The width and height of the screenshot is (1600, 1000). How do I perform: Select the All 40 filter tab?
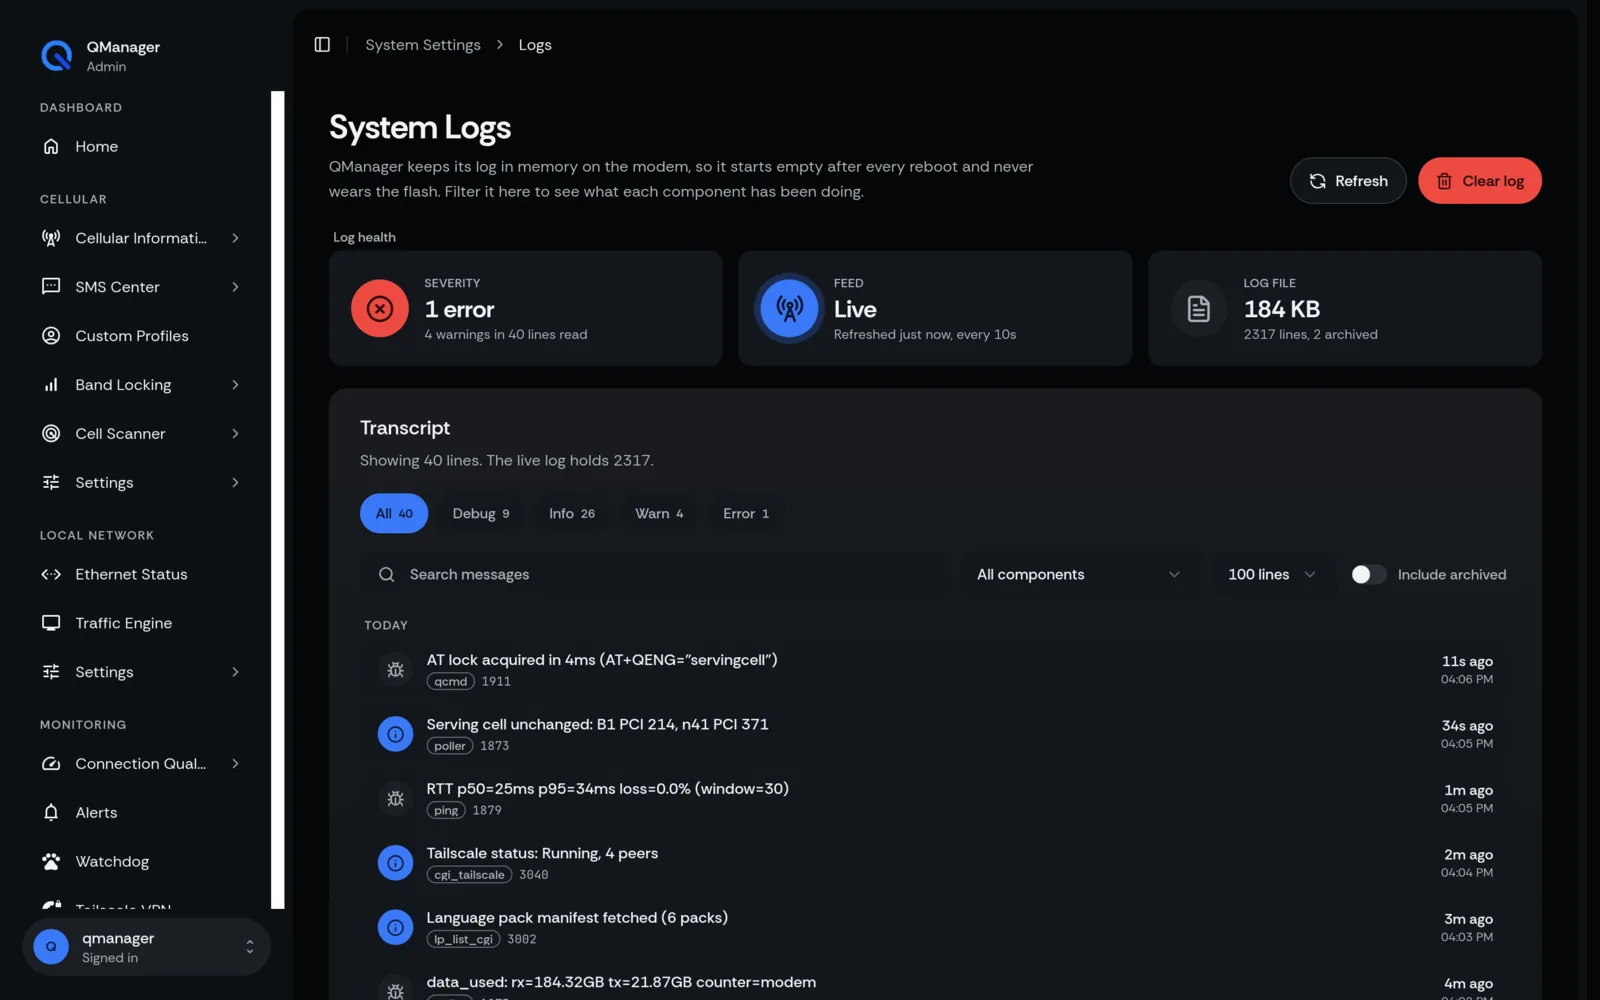pyautogui.click(x=394, y=514)
